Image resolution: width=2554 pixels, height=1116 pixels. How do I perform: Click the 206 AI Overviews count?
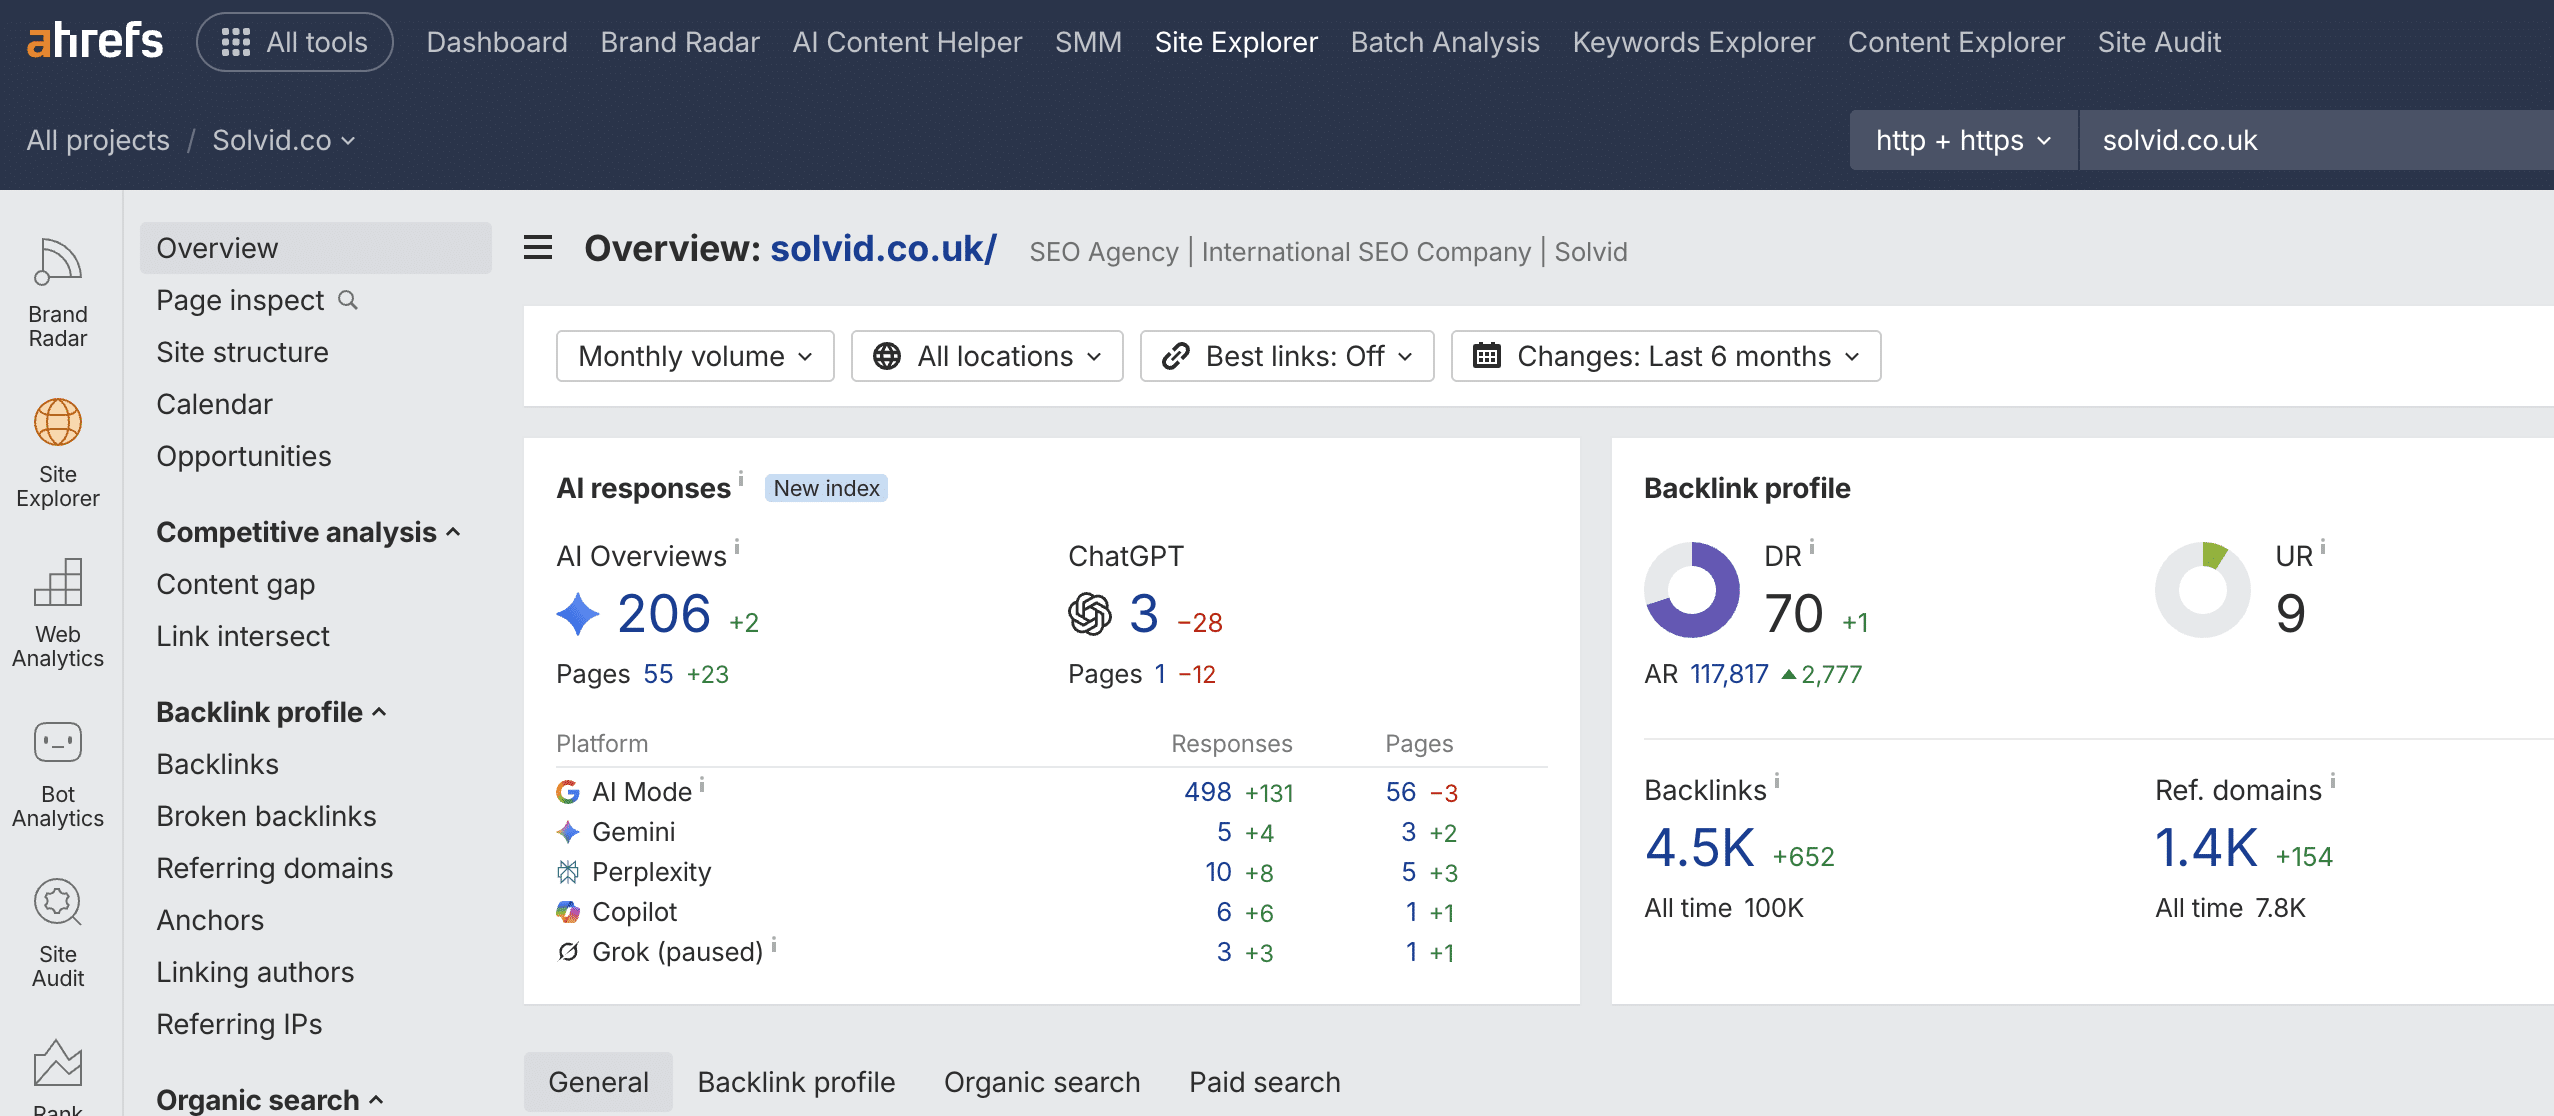click(x=664, y=614)
